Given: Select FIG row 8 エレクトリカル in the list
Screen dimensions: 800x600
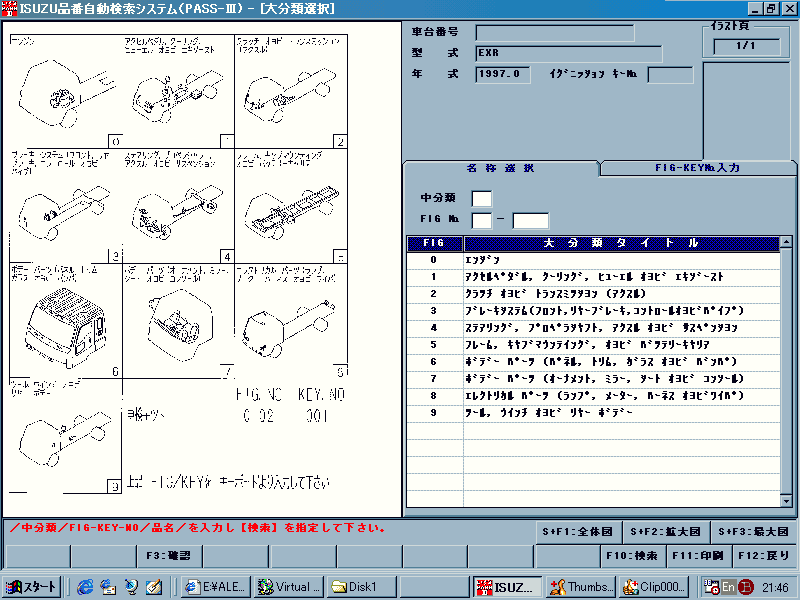Looking at the screenshot, I should 550,394.
